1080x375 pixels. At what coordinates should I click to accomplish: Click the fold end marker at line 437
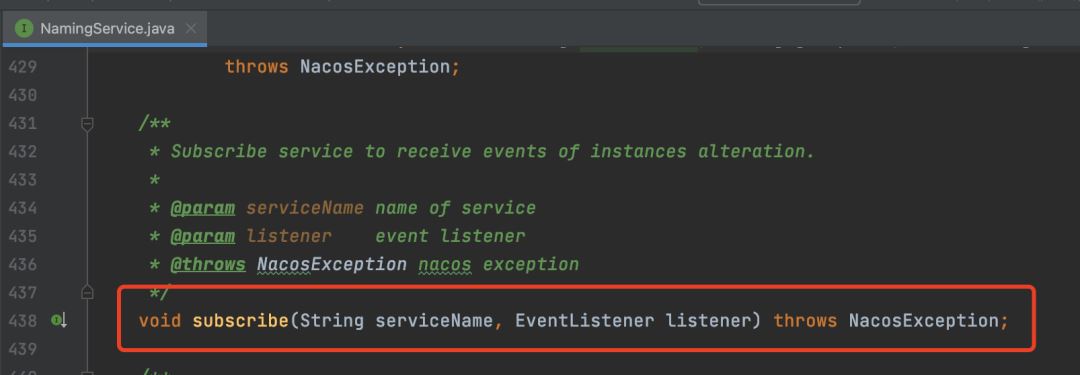87,292
